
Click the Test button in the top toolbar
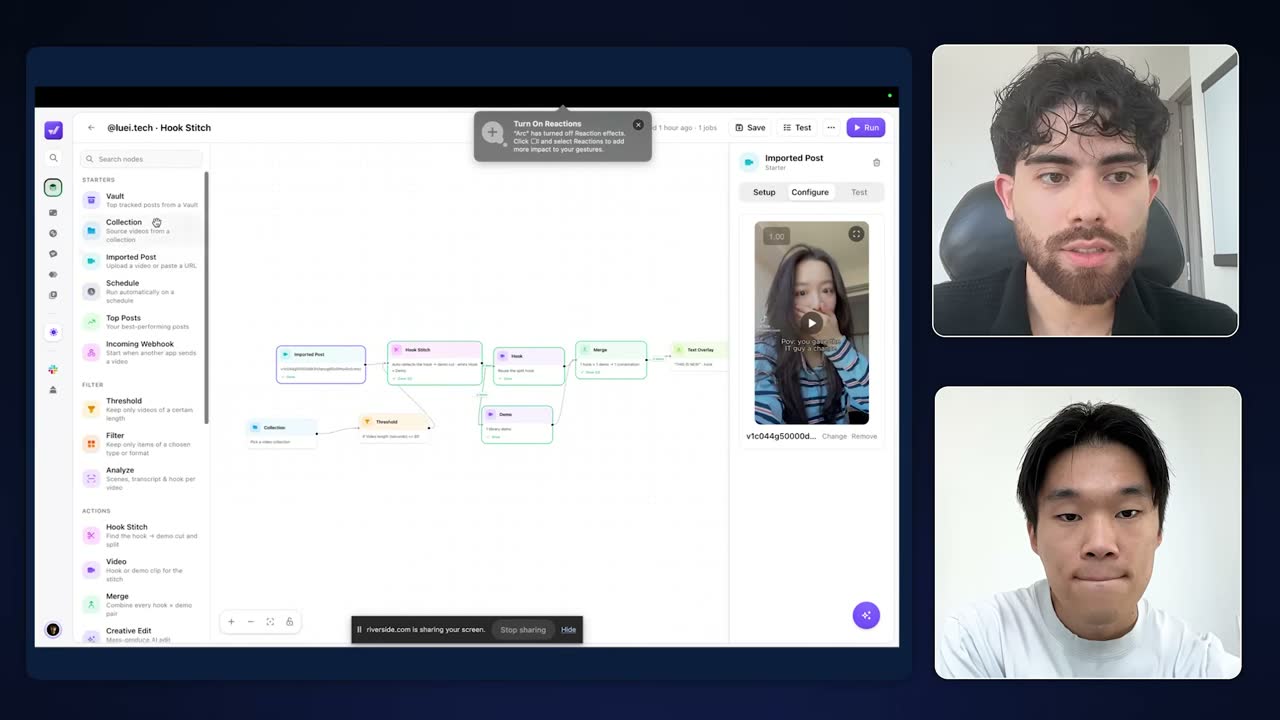(797, 128)
